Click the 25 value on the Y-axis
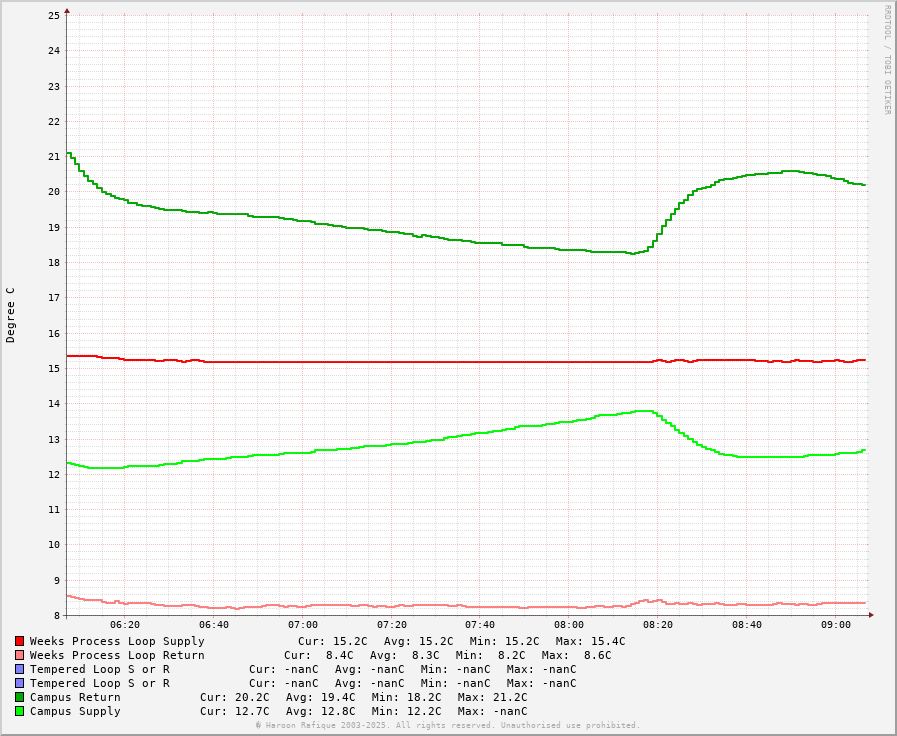897x736 pixels. pyautogui.click(x=54, y=16)
